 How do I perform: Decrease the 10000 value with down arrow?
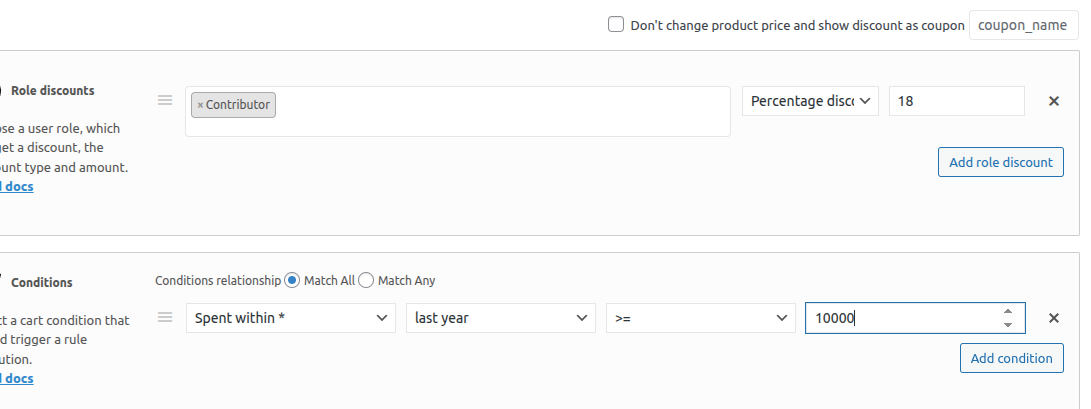[x=1007, y=325]
